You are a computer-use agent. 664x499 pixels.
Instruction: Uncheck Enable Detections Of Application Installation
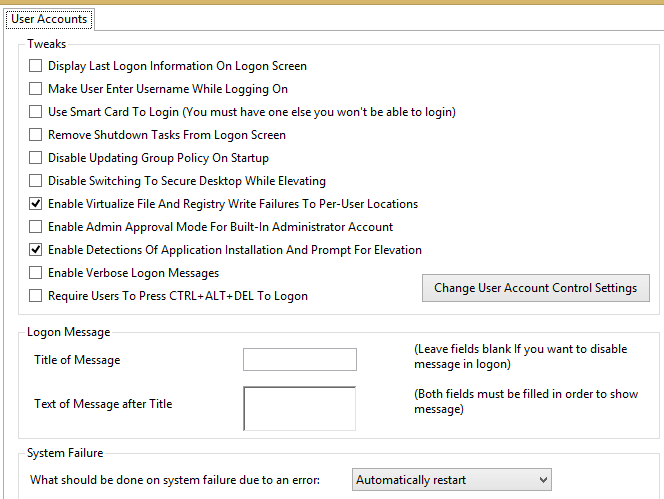36,250
